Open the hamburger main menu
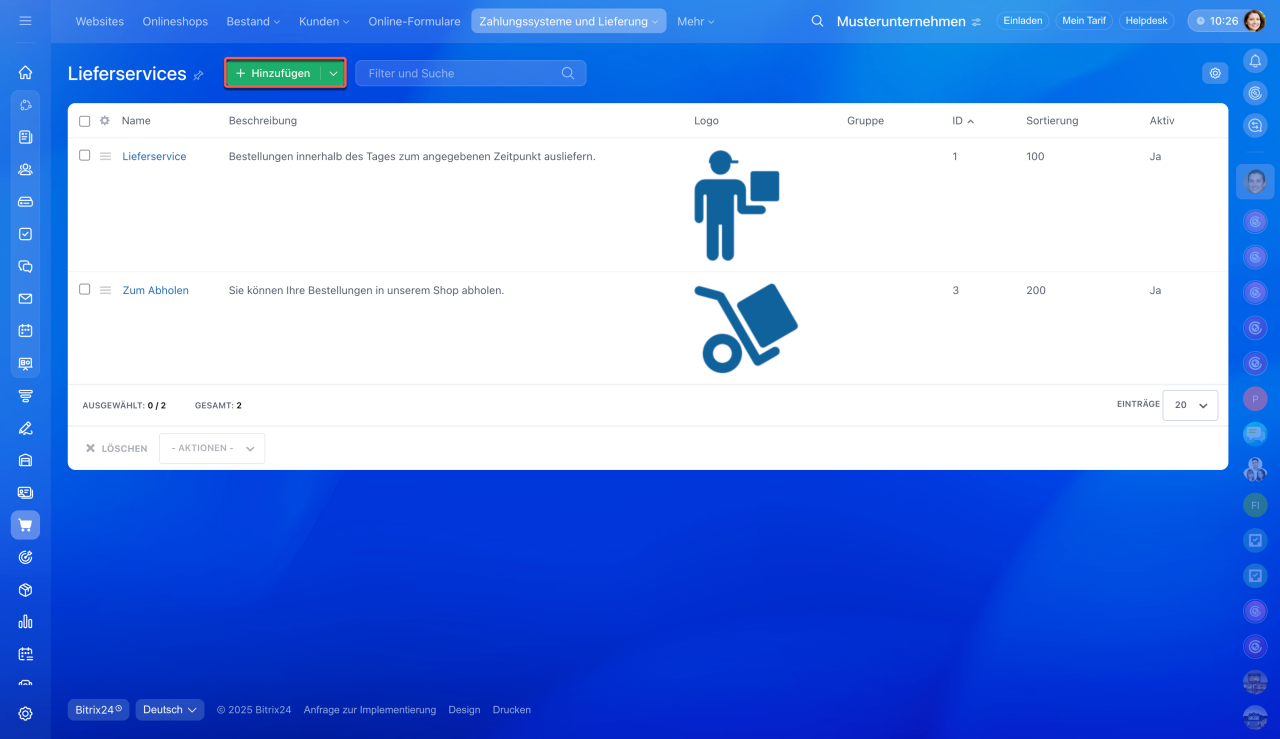Viewport: 1280px width, 739px height. pyautogui.click(x=25, y=21)
